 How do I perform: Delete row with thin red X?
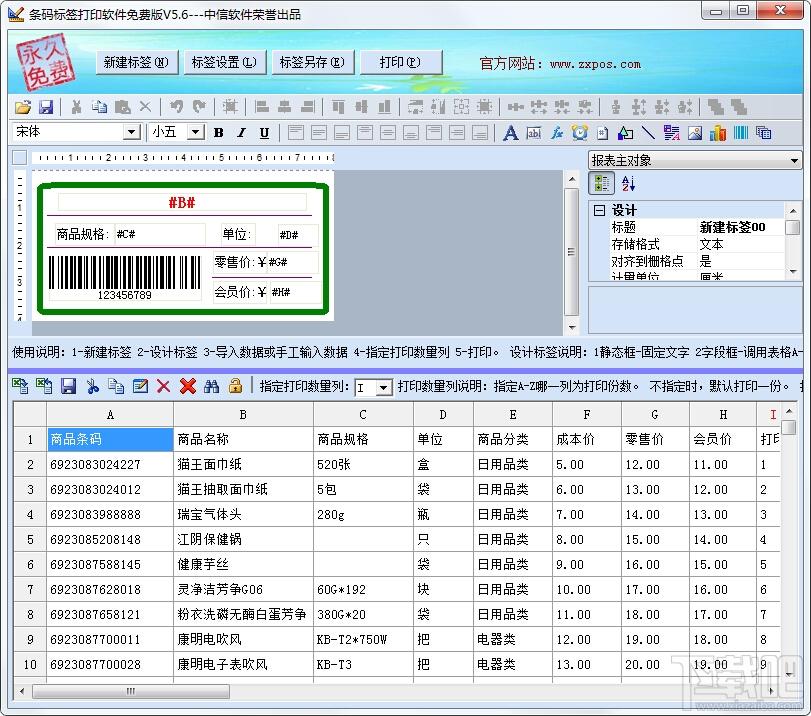[x=163, y=386]
